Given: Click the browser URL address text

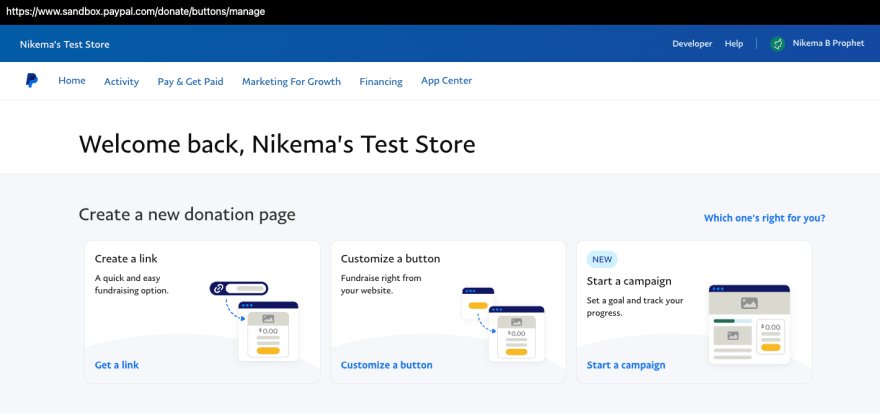Looking at the screenshot, I should coord(135,11).
